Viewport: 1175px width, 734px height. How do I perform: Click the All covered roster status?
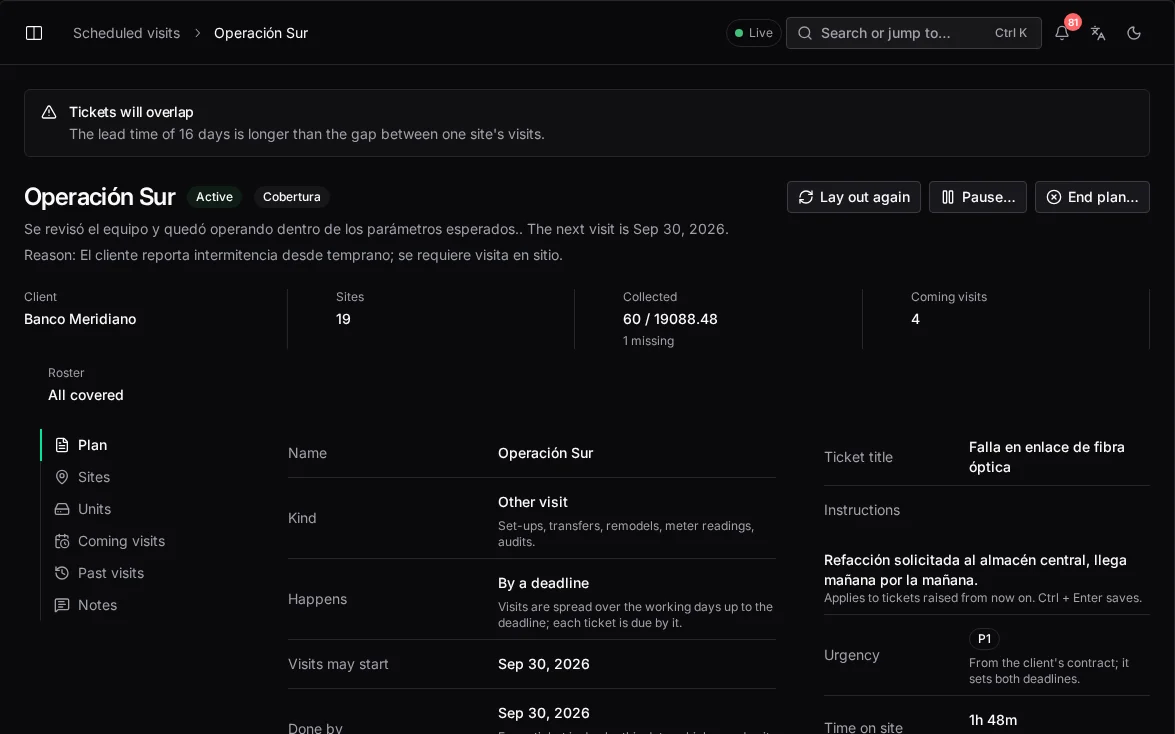point(85,395)
